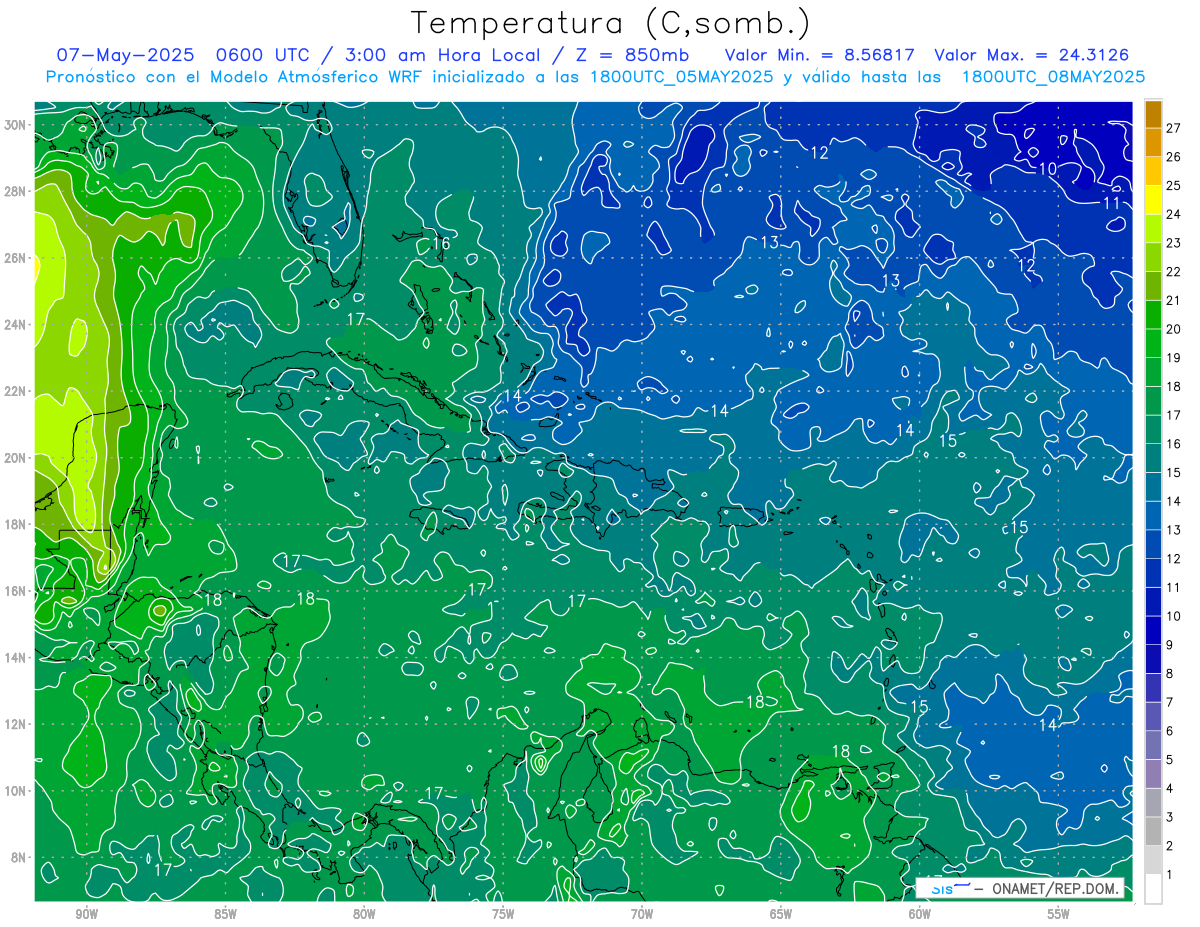Click the "85W" longitude axis label
The height and width of the screenshot is (927, 1200).
tap(225, 914)
